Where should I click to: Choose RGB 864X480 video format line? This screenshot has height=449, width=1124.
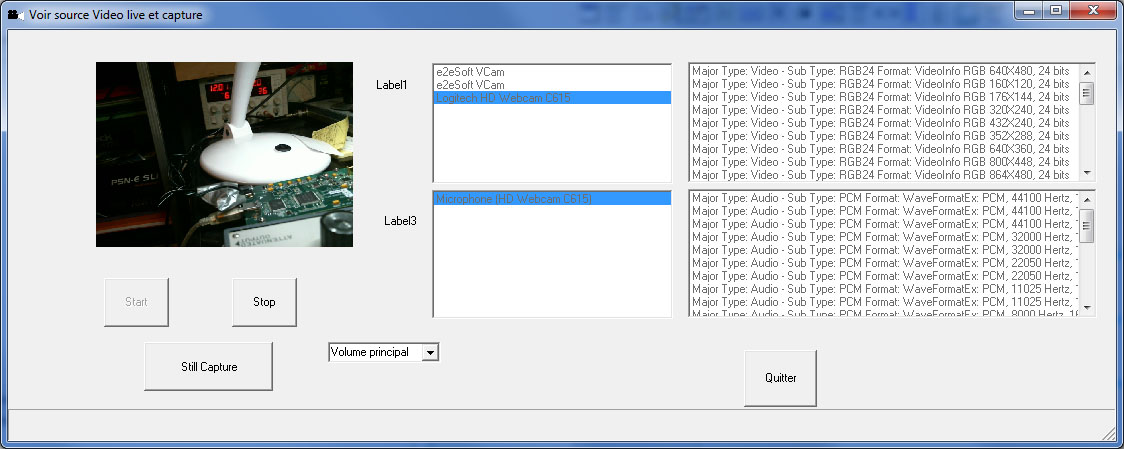click(884, 174)
